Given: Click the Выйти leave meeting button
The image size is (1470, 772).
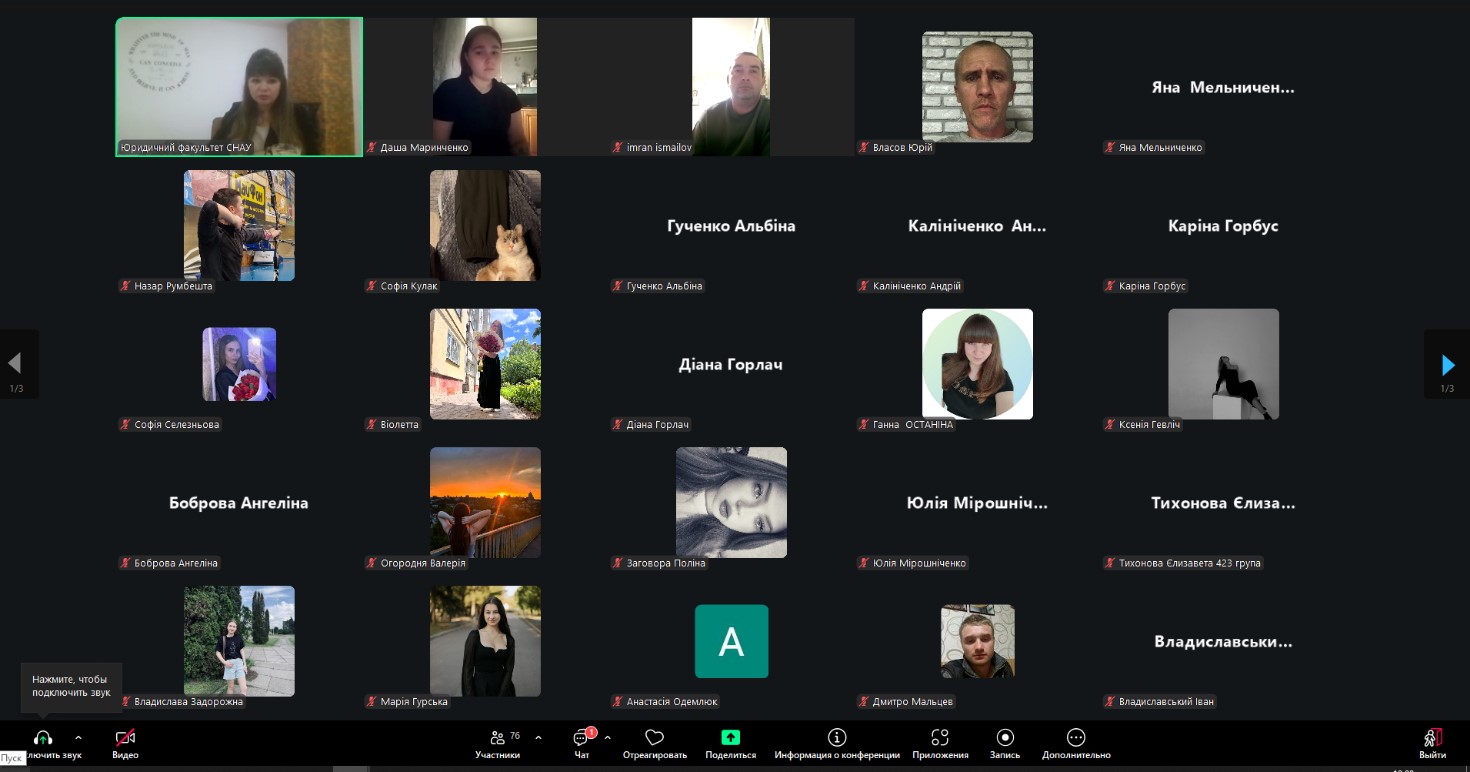Looking at the screenshot, I should (x=1432, y=738).
